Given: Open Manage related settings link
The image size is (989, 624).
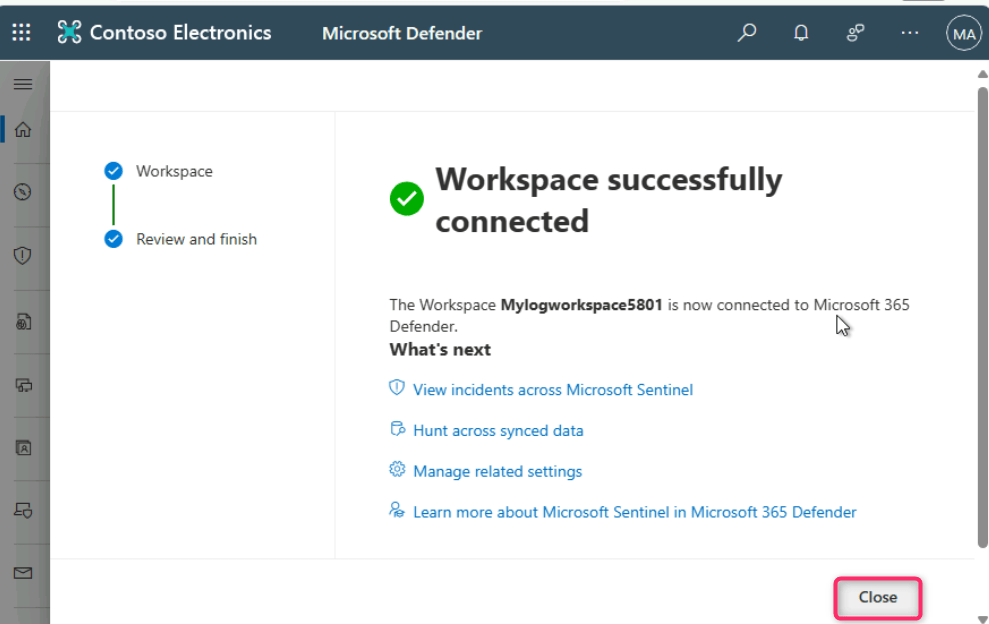Looking at the screenshot, I should (497, 471).
